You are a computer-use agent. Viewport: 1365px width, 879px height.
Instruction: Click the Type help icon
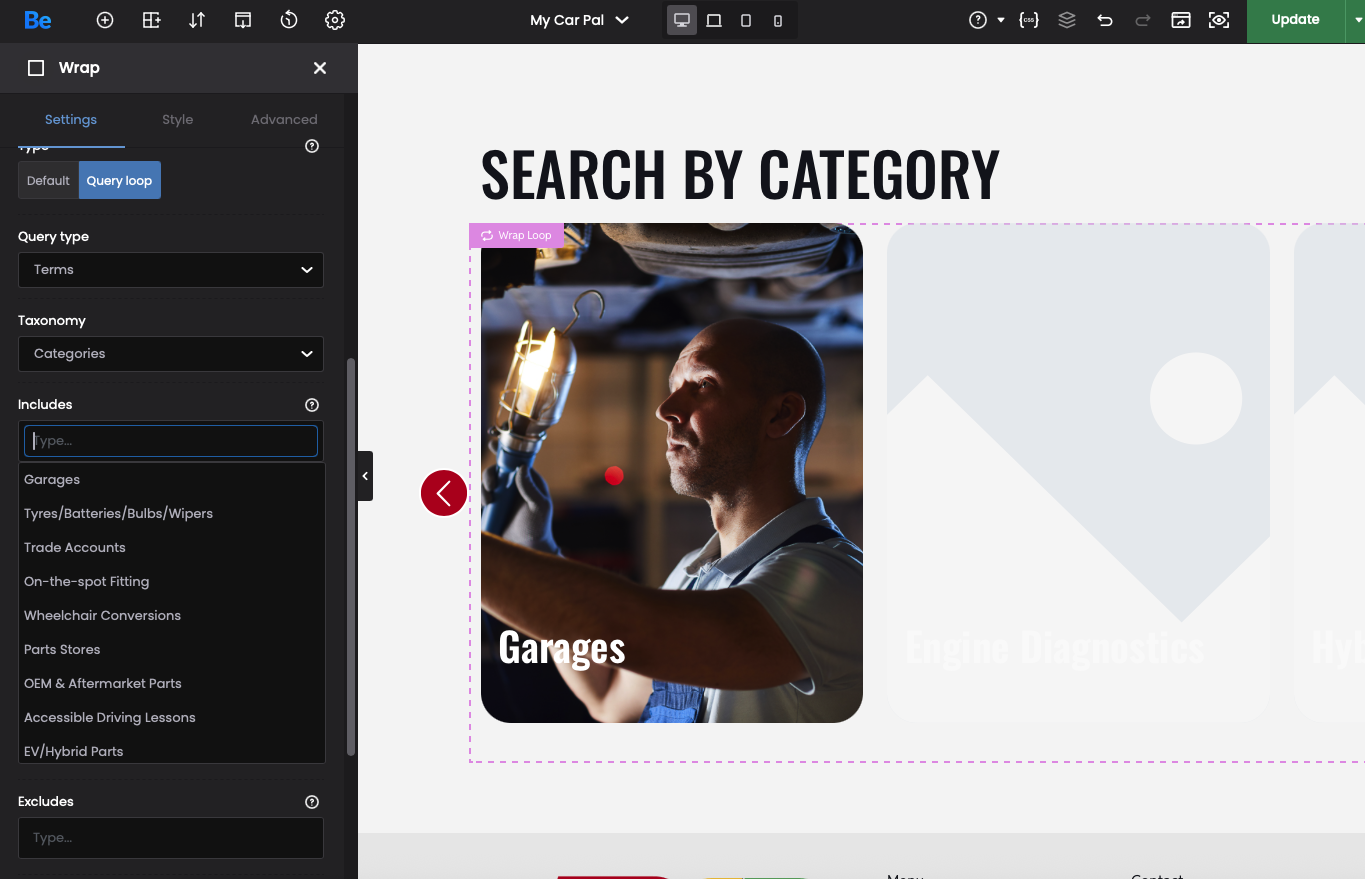tap(312, 146)
